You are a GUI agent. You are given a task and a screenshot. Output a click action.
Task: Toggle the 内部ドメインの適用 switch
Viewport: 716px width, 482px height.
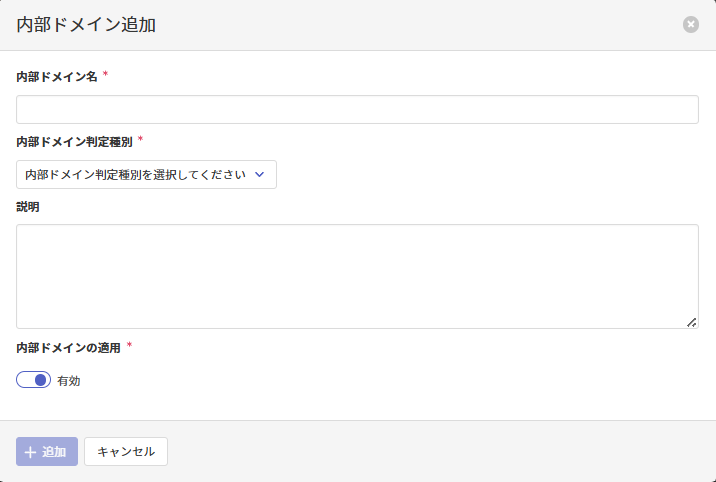tap(33, 380)
